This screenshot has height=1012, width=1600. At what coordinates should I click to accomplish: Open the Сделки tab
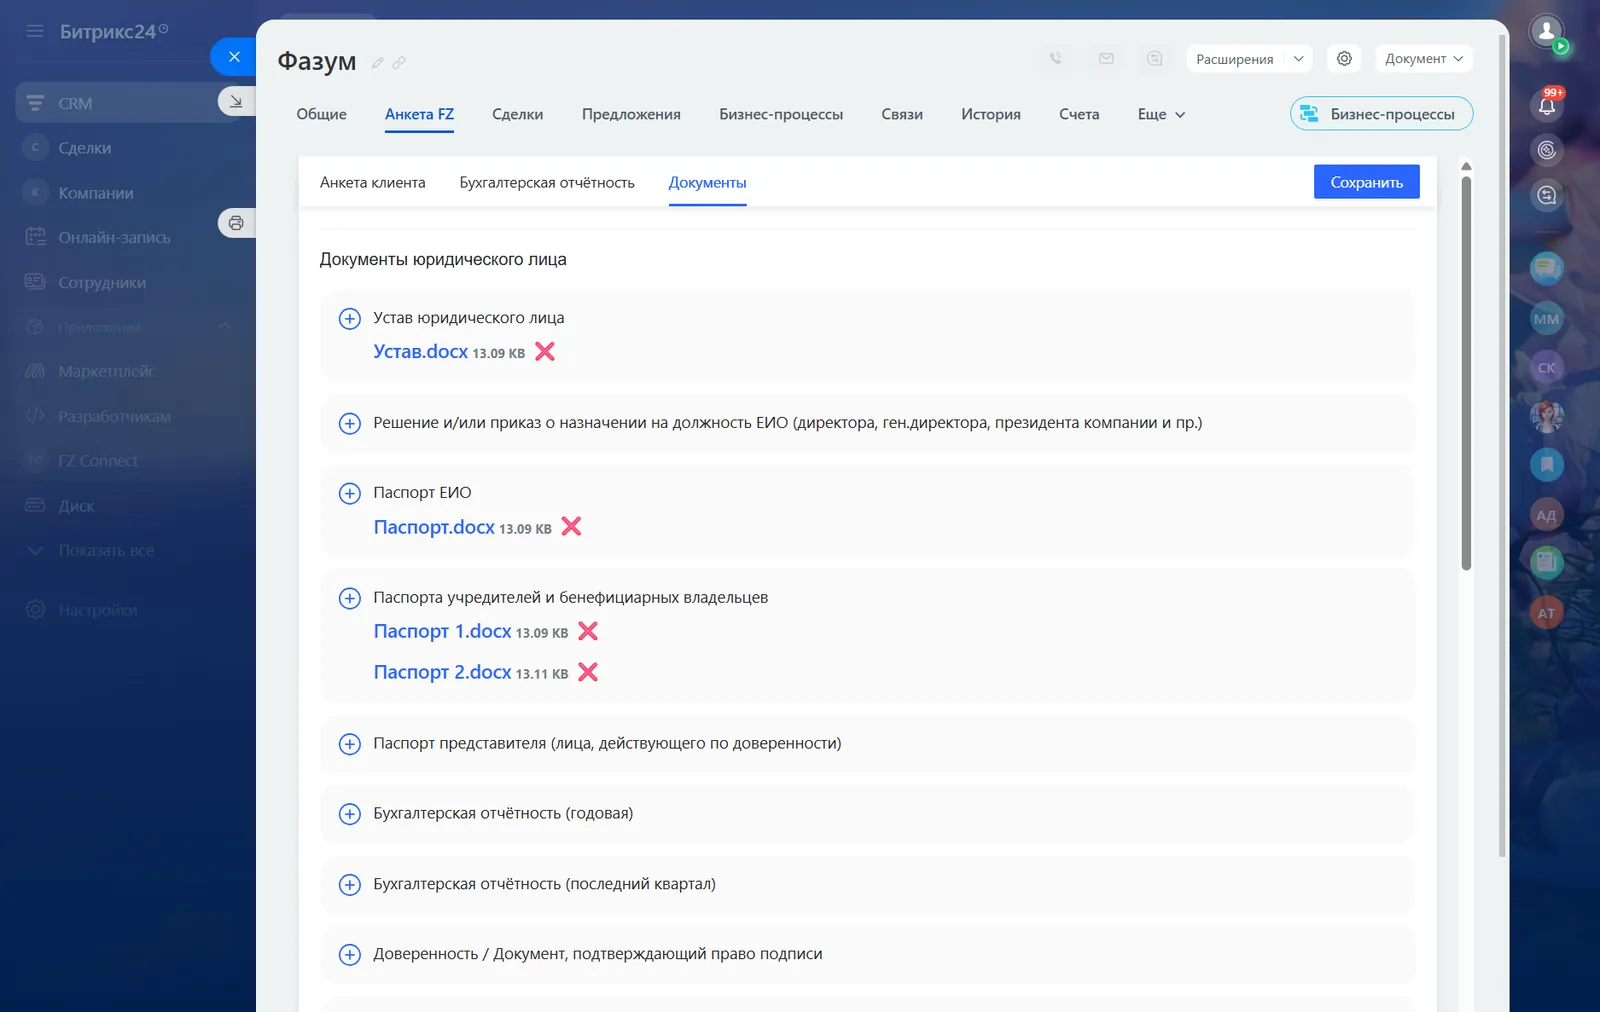[517, 114]
